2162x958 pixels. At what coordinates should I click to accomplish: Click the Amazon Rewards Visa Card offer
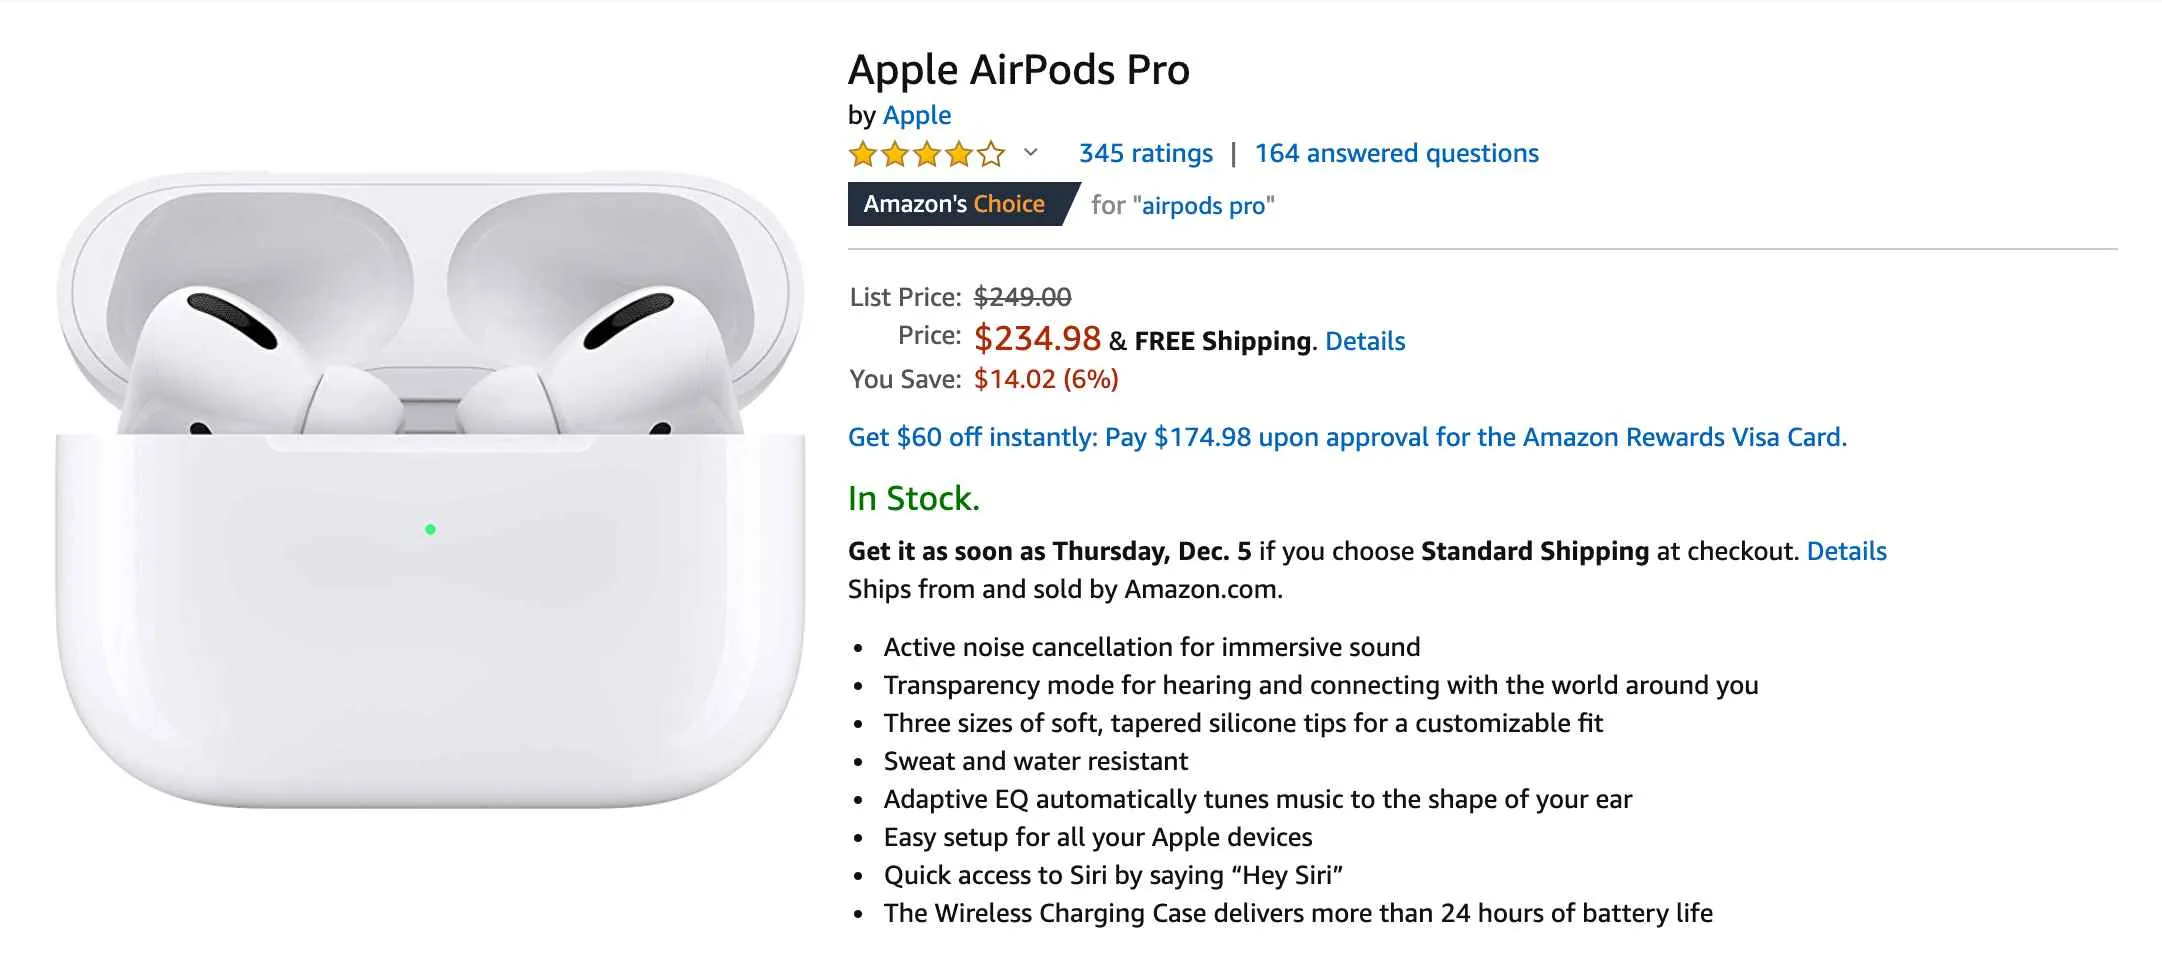point(1347,437)
